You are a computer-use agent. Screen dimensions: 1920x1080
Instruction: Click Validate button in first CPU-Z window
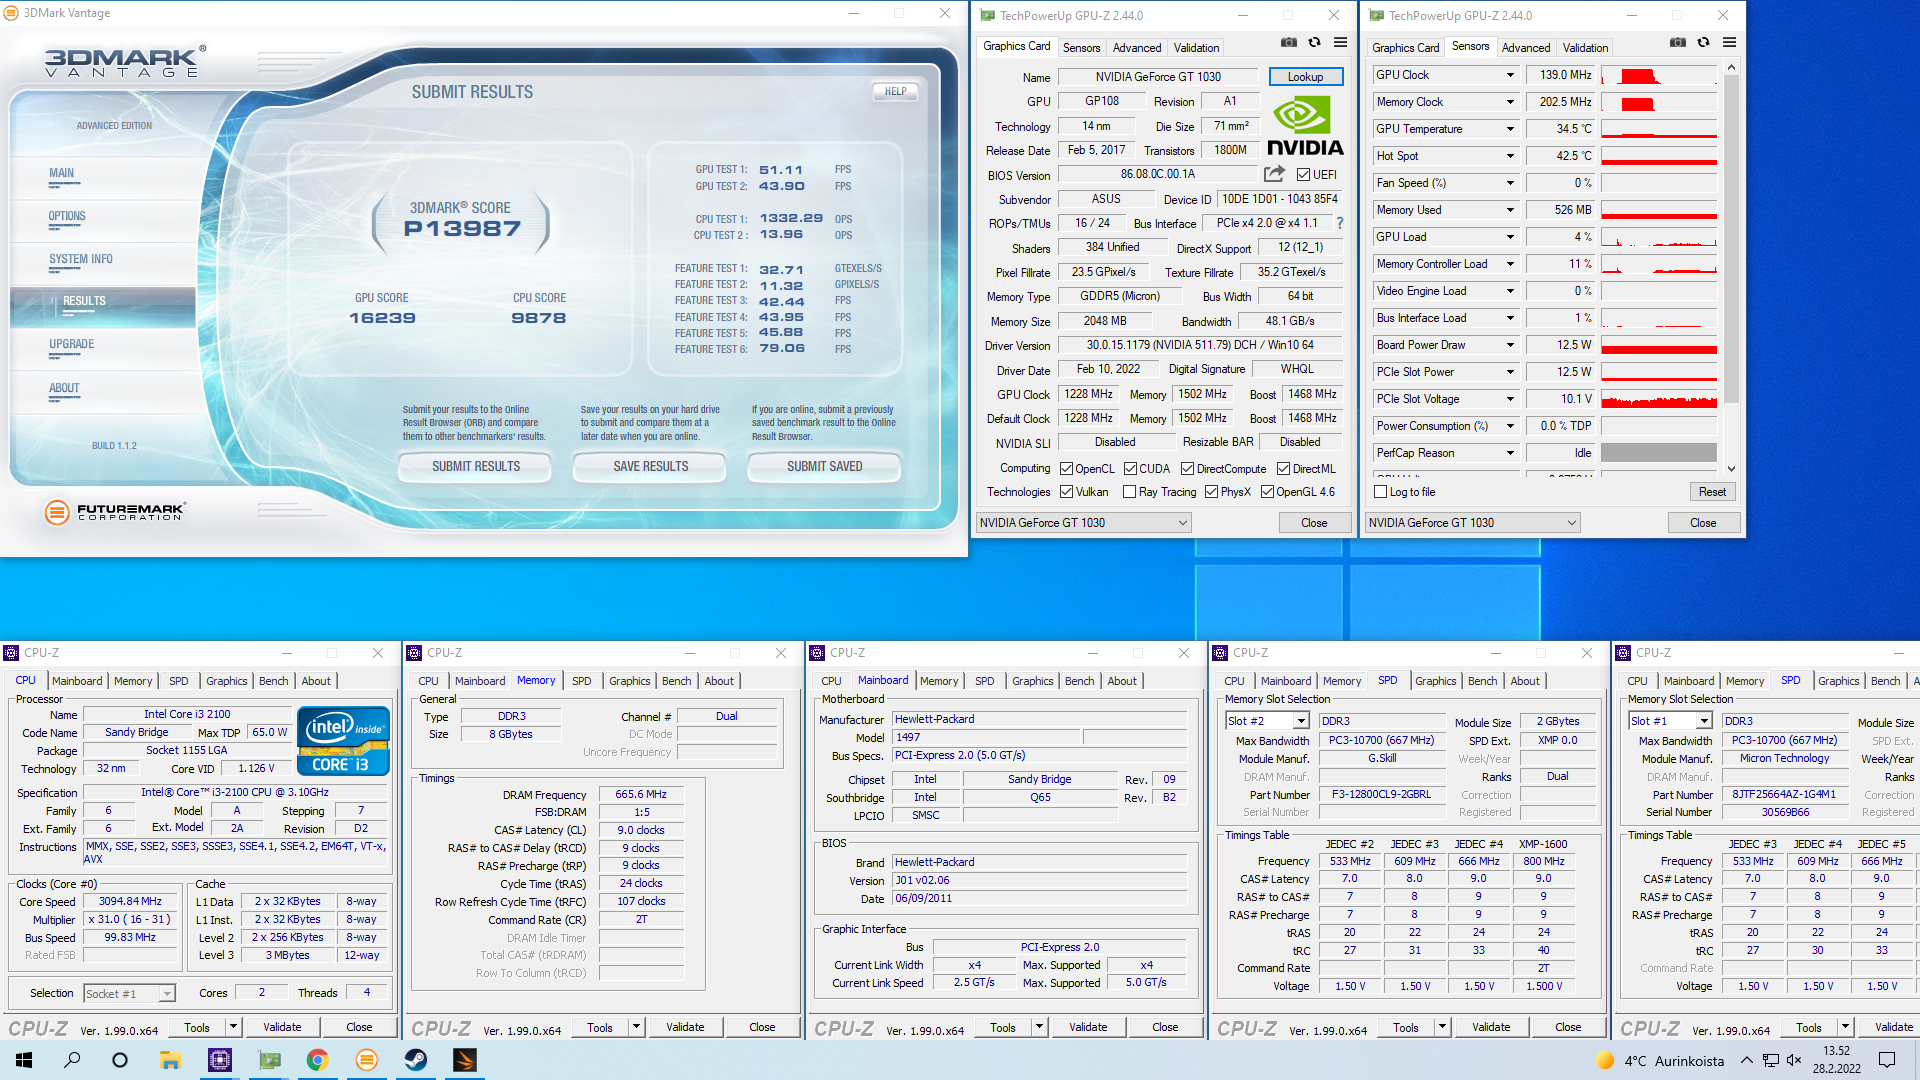[x=282, y=1027]
